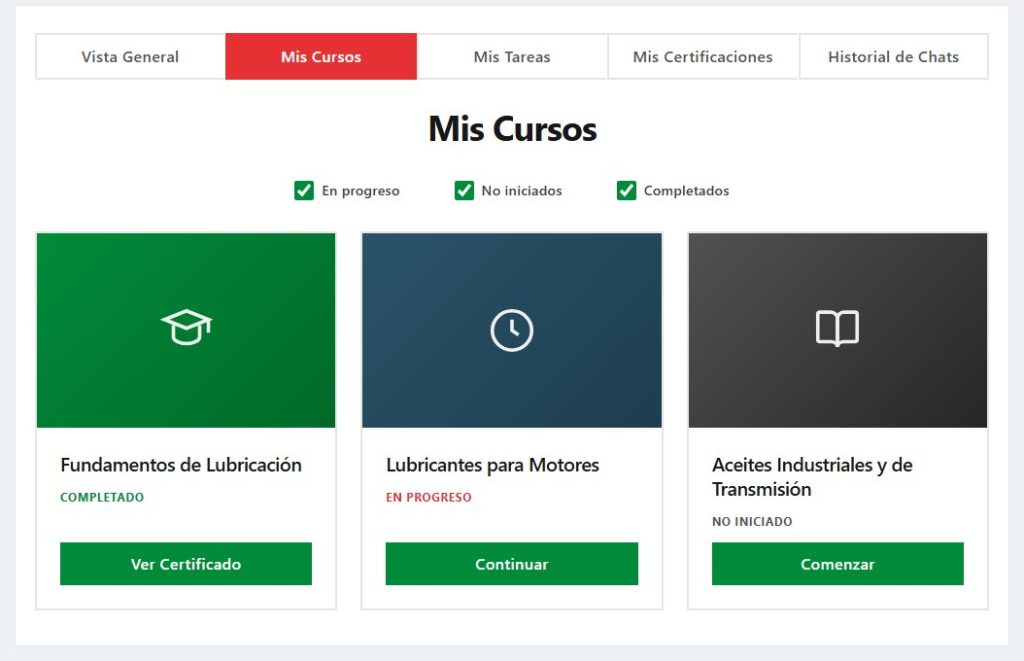Click the Completados filter label text
Viewport: 1024px width, 661px height.
click(x=686, y=191)
